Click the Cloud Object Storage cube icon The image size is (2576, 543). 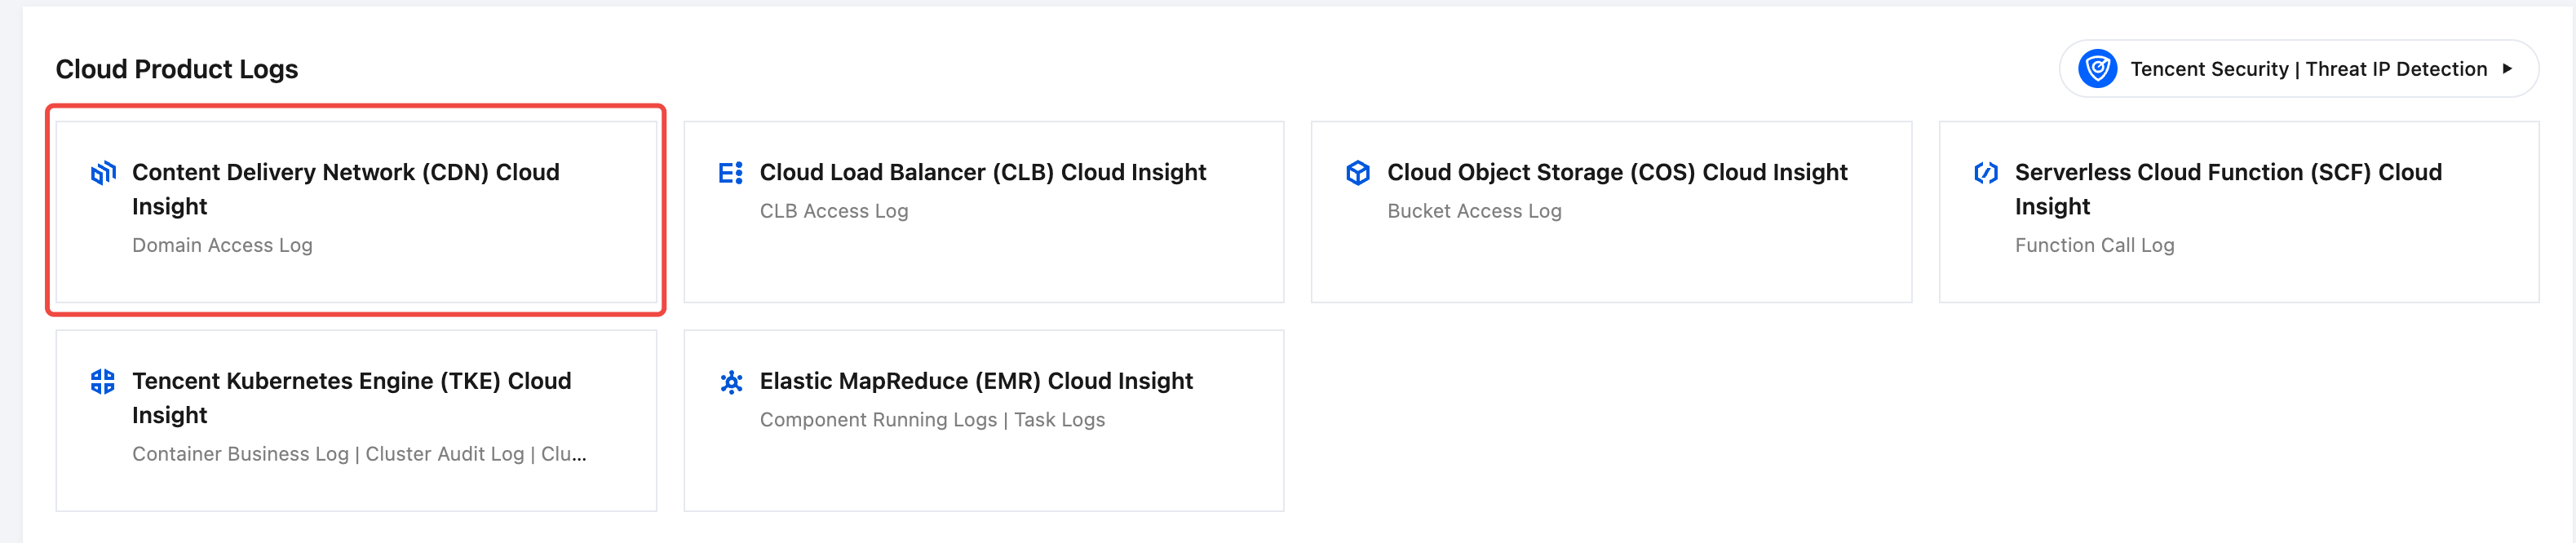1357,173
